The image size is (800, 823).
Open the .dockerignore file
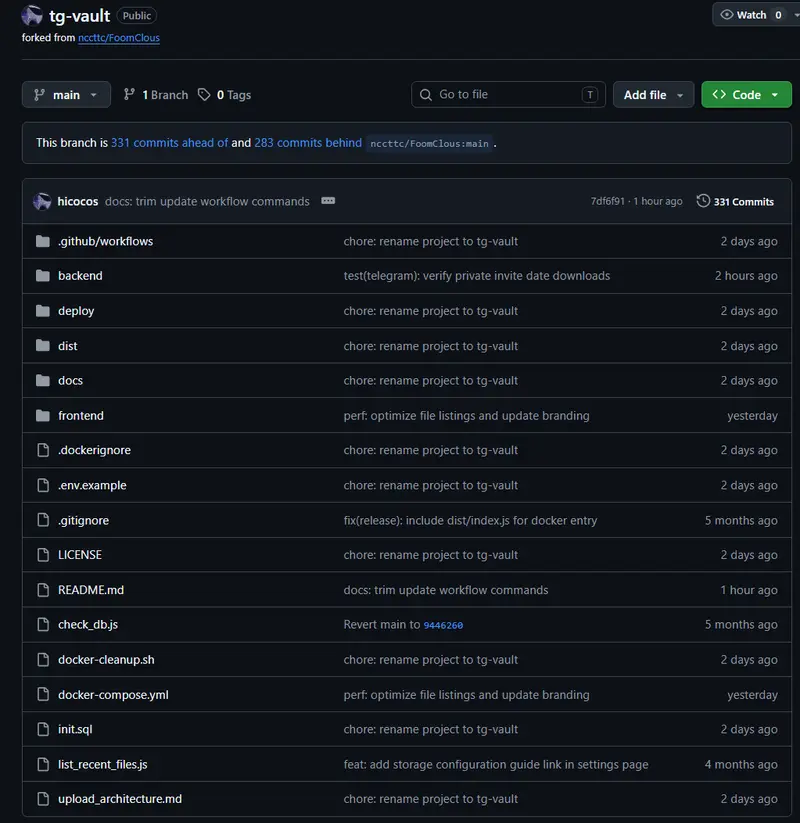tap(94, 450)
